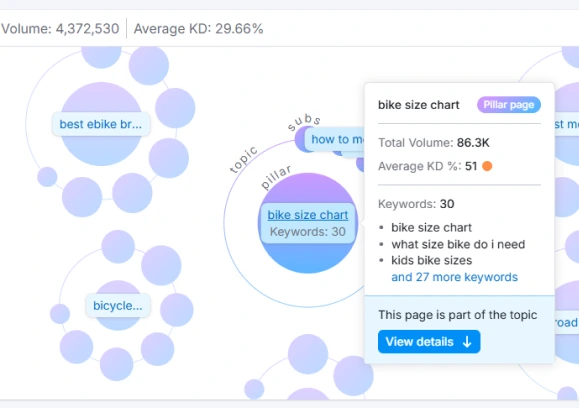The image size is (579, 408).
Task: Click the small bubble left of bicycle cluster
Action: point(60,314)
